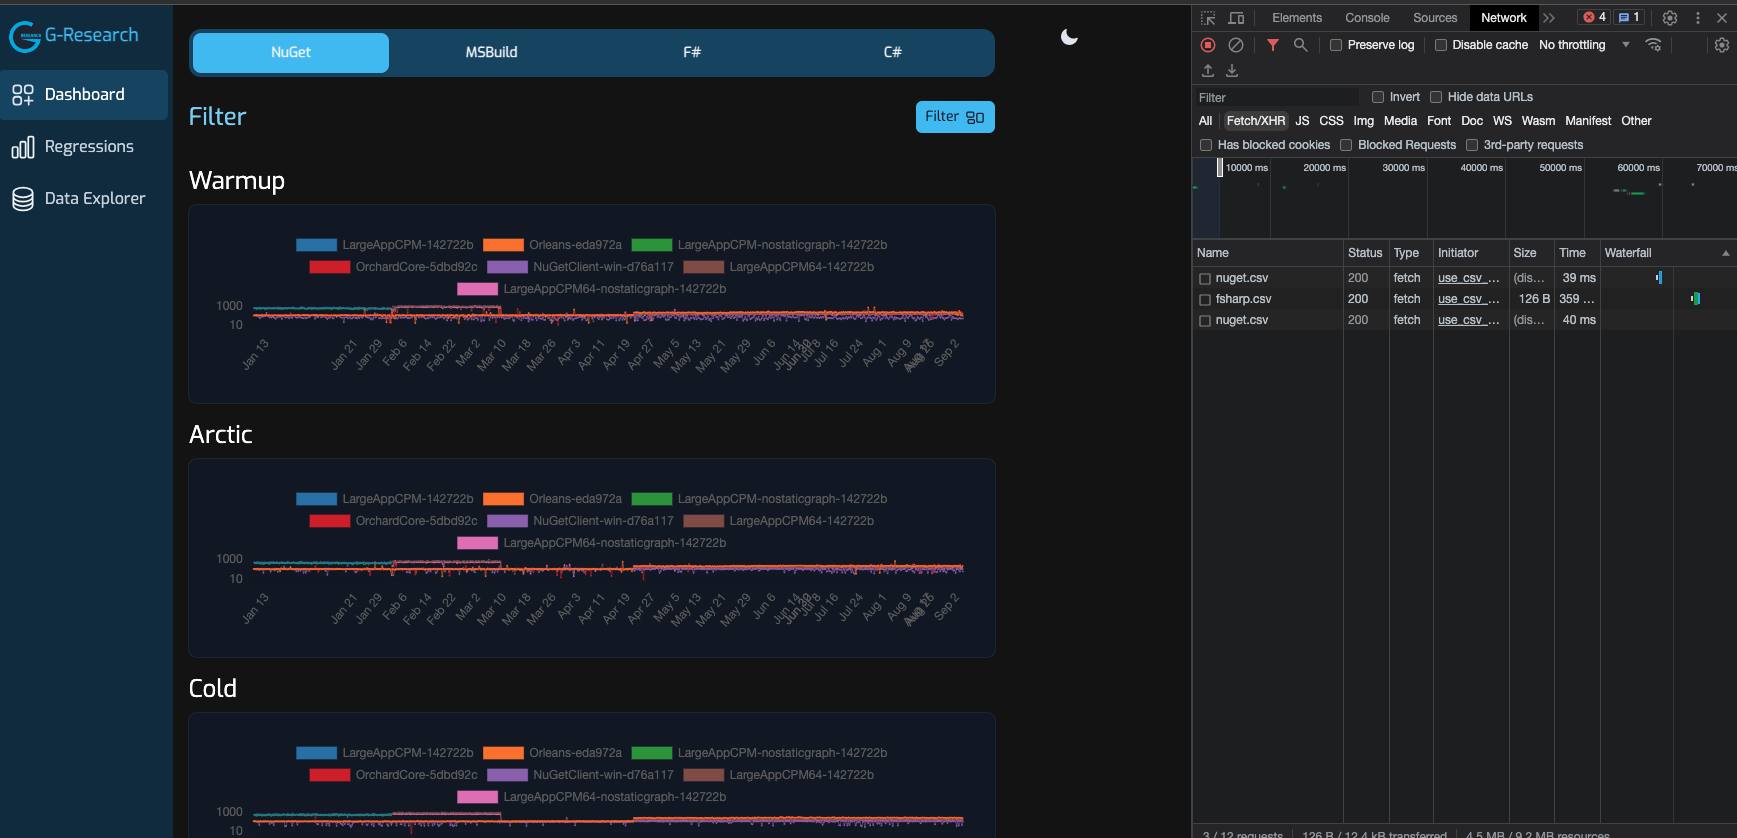1737x838 pixels.
Task: Sort requests by Size column header
Action: click(1531, 254)
